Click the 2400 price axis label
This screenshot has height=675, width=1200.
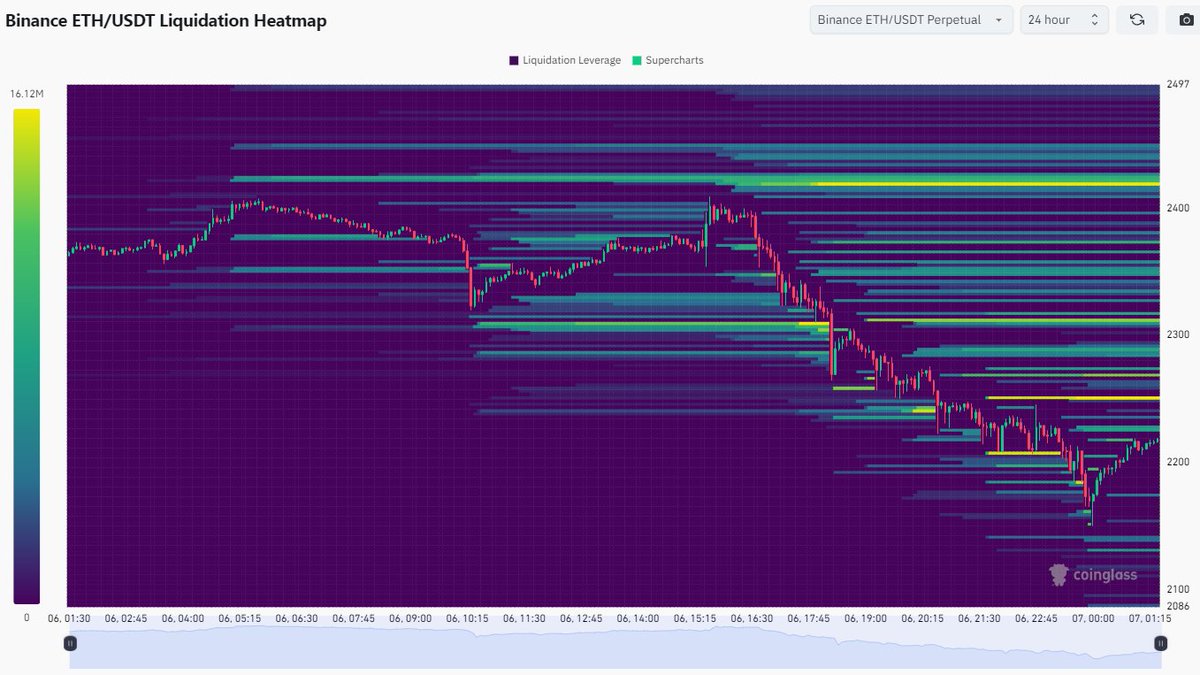[x=1179, y=208]
